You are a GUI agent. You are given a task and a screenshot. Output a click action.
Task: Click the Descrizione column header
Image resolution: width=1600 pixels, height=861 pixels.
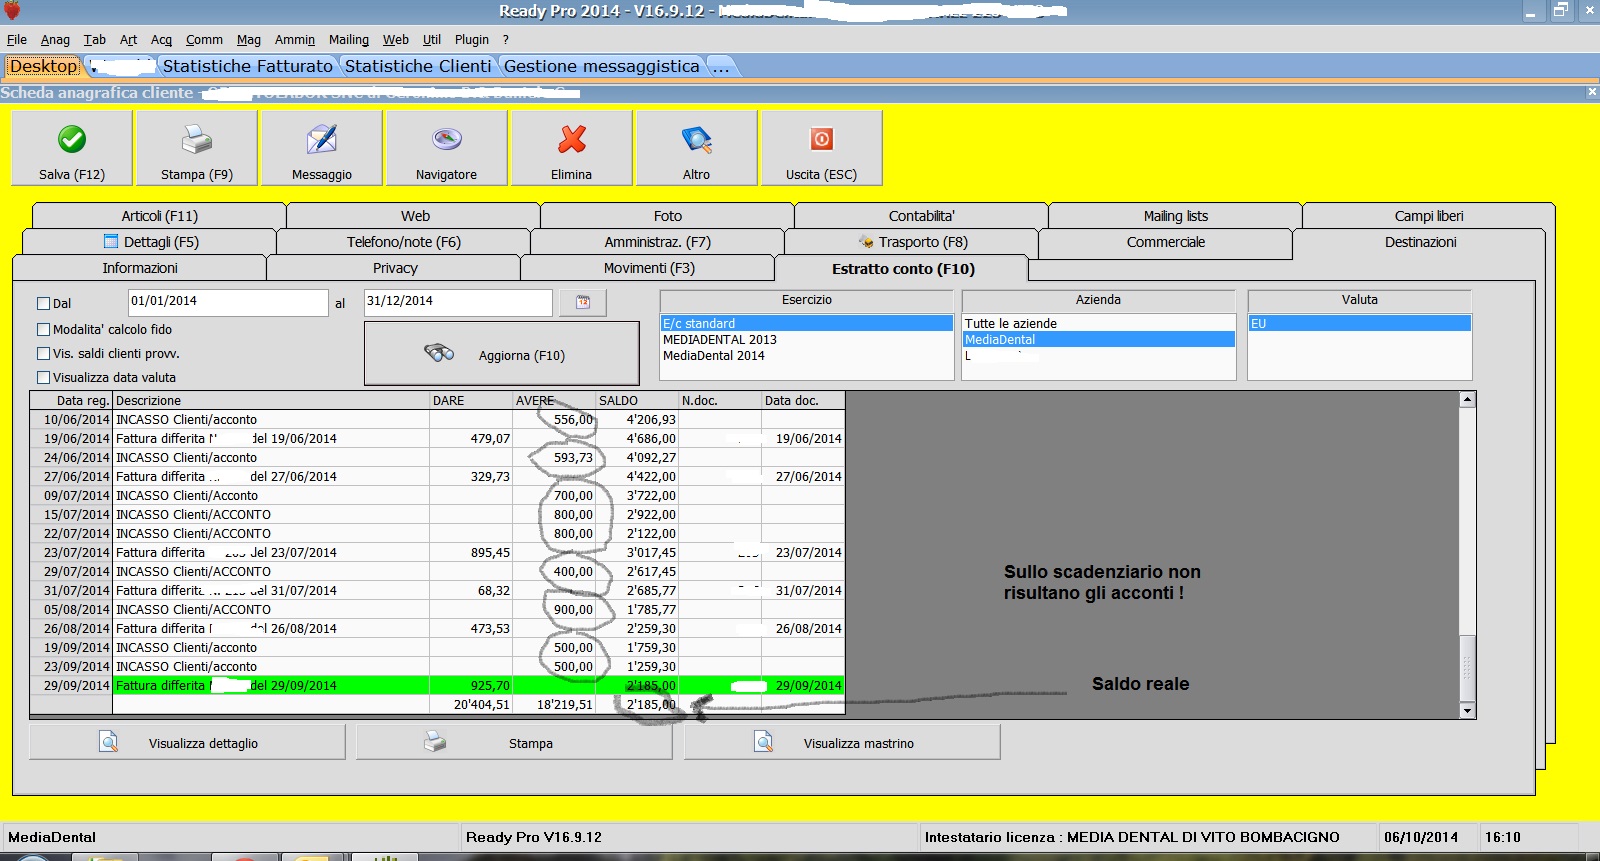point(271,401)
